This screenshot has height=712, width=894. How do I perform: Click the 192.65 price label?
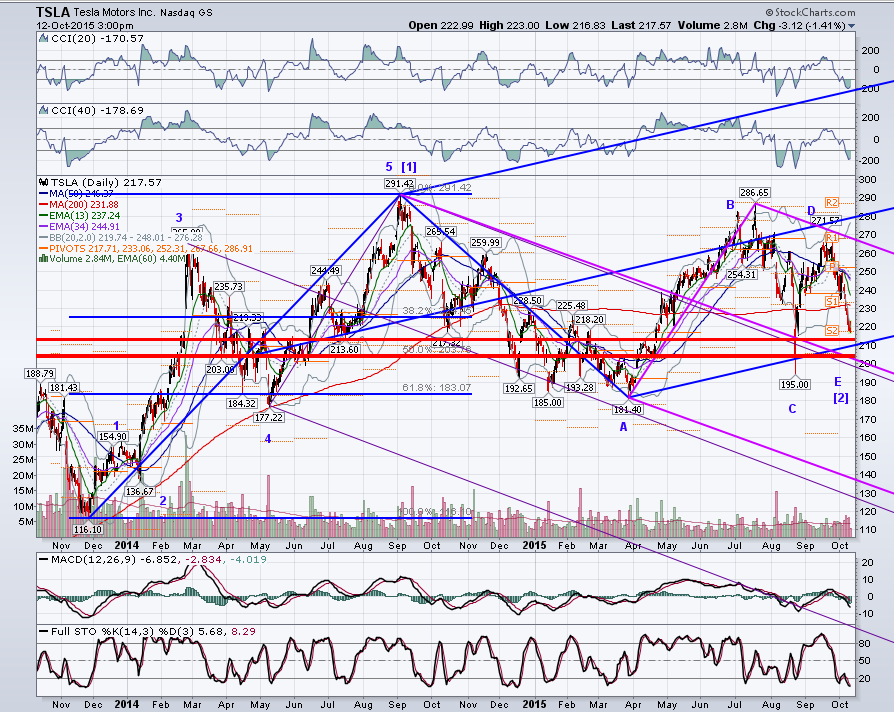point(518,388)
